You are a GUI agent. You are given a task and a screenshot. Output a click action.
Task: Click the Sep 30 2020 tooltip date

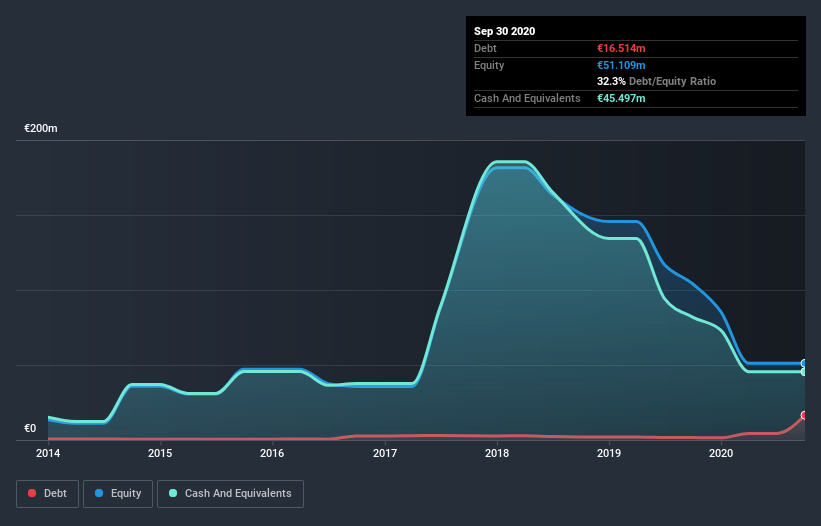504,31
